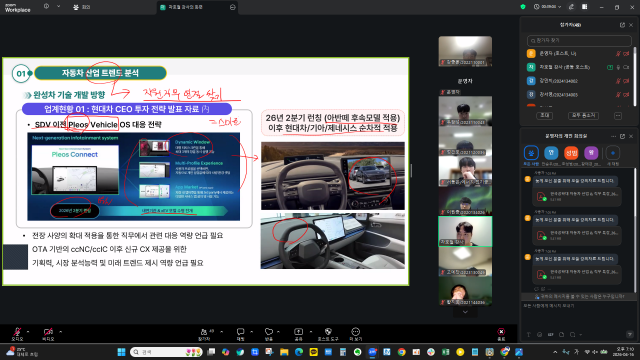Viewport: 640px width, 360px height.
Task: Click the green encryption shield icon
Action: 523,7
